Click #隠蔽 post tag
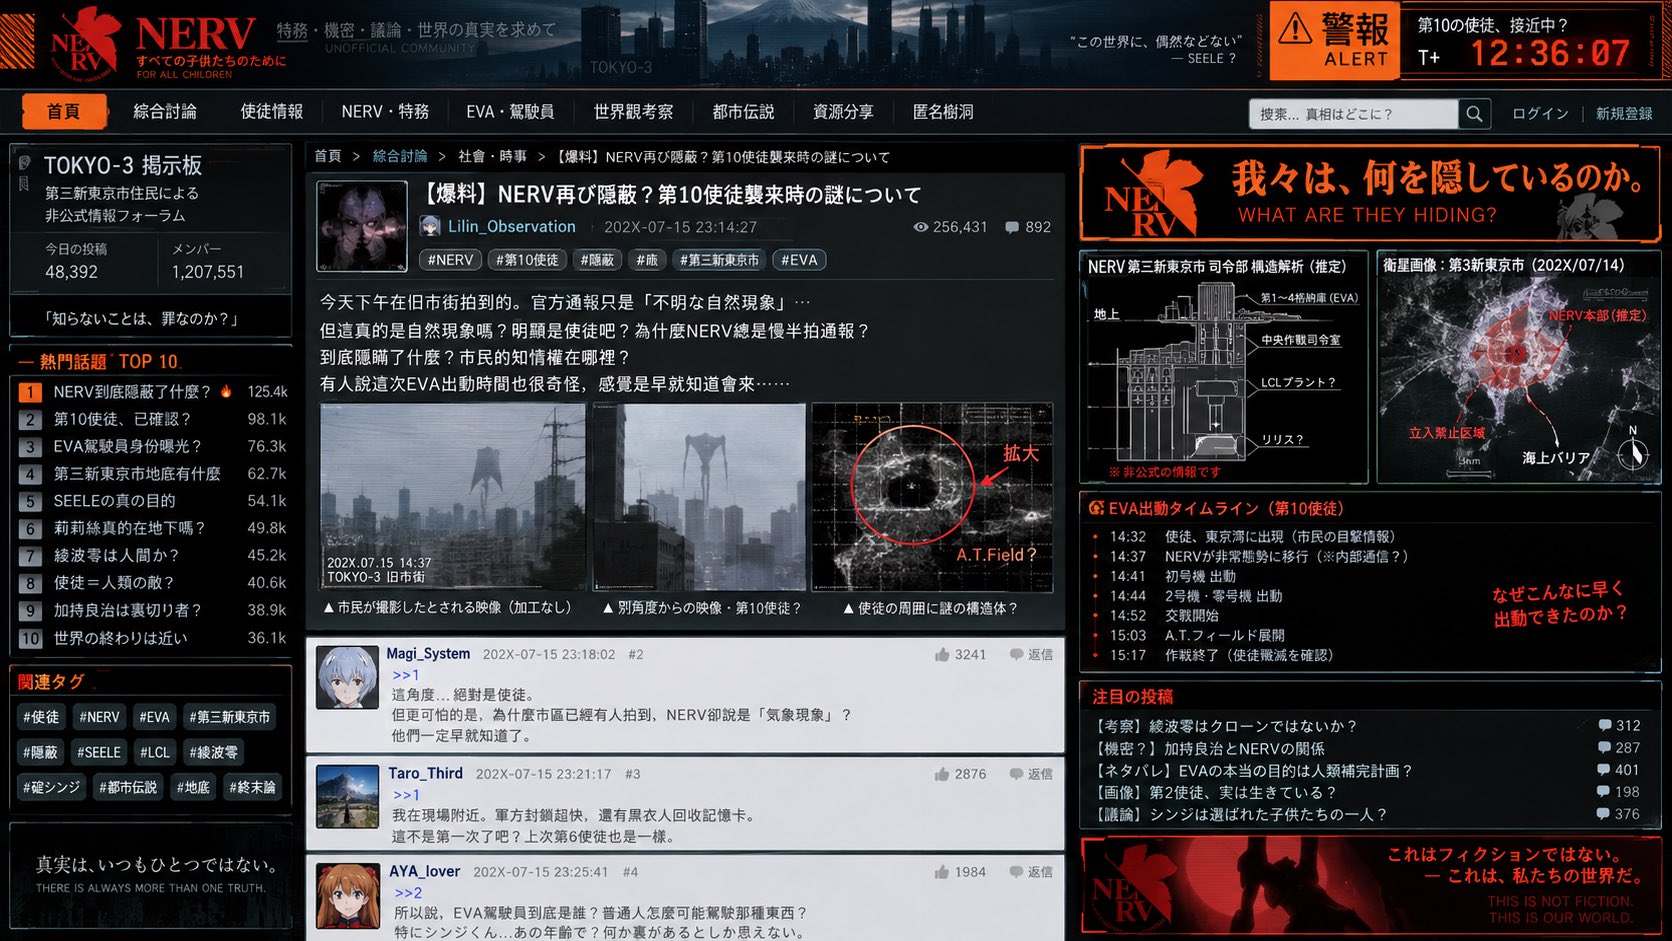The height and width of the screenshot is (941, 1672). pyautogui.click(x=597, y=260)
